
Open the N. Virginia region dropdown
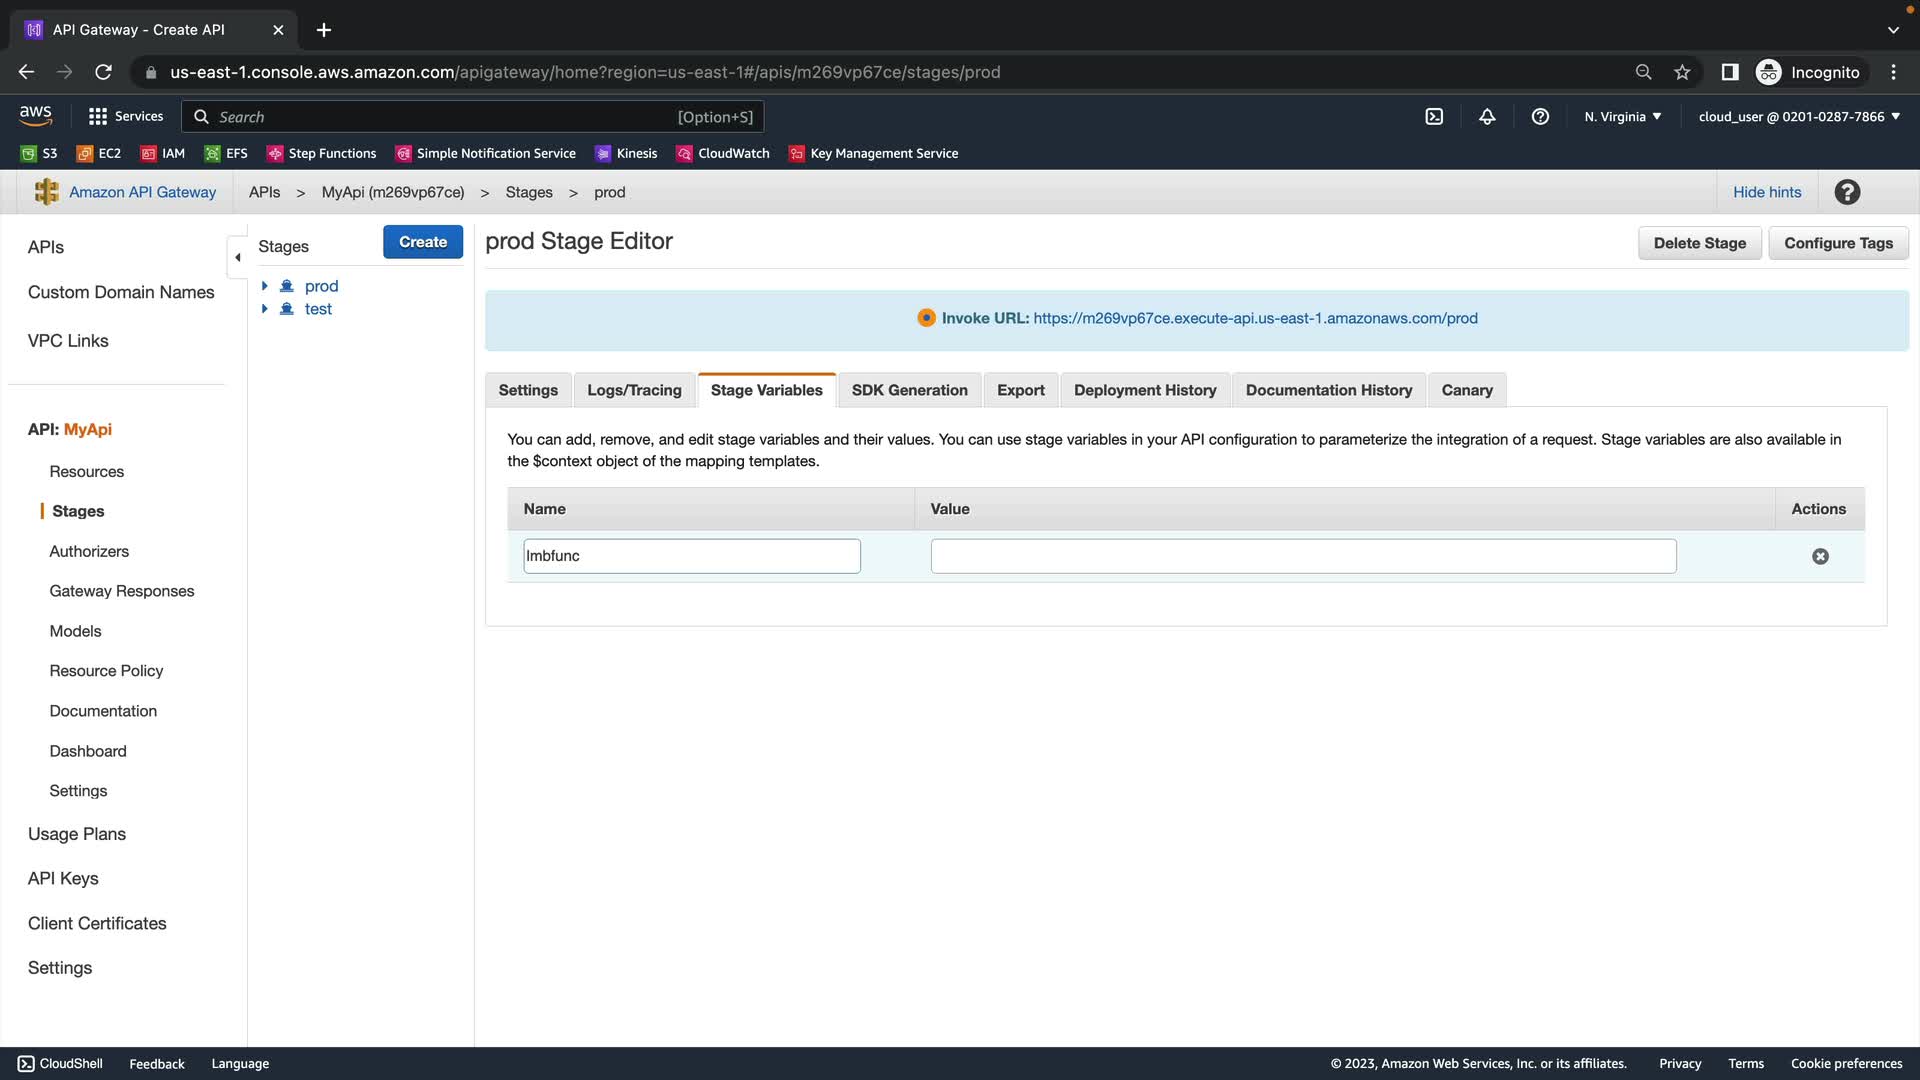[x=1622, y=117]
